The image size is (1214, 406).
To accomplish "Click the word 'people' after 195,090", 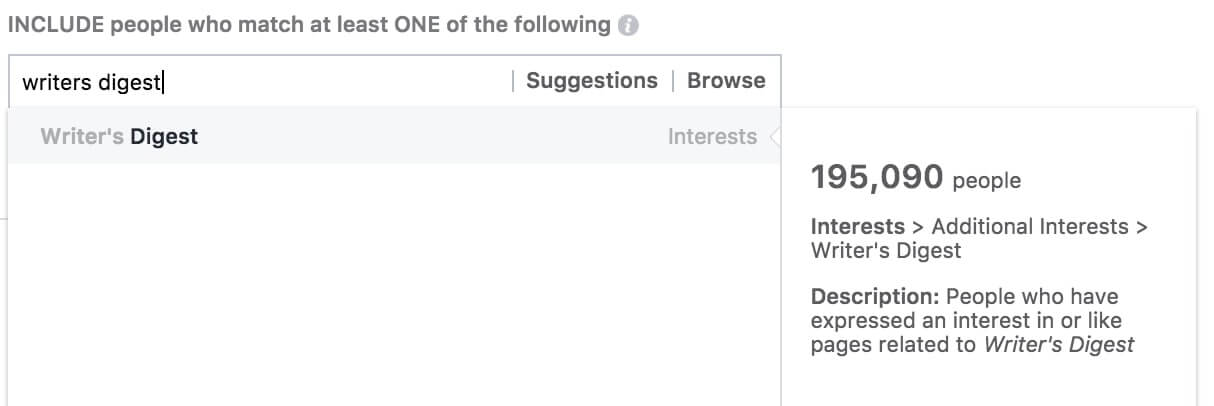I will coord(987,181).
